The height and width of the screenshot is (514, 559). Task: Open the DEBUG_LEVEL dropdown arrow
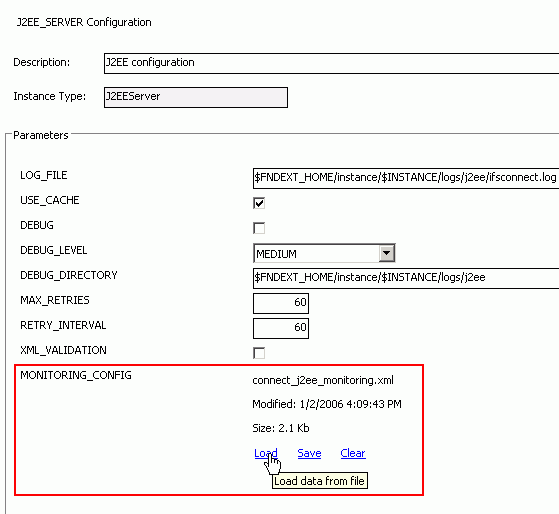click(x=386, y=253)
